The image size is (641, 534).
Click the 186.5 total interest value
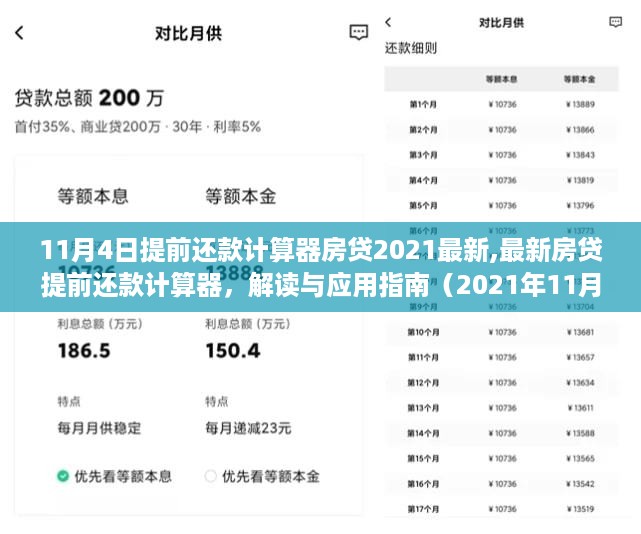(85, 349)
